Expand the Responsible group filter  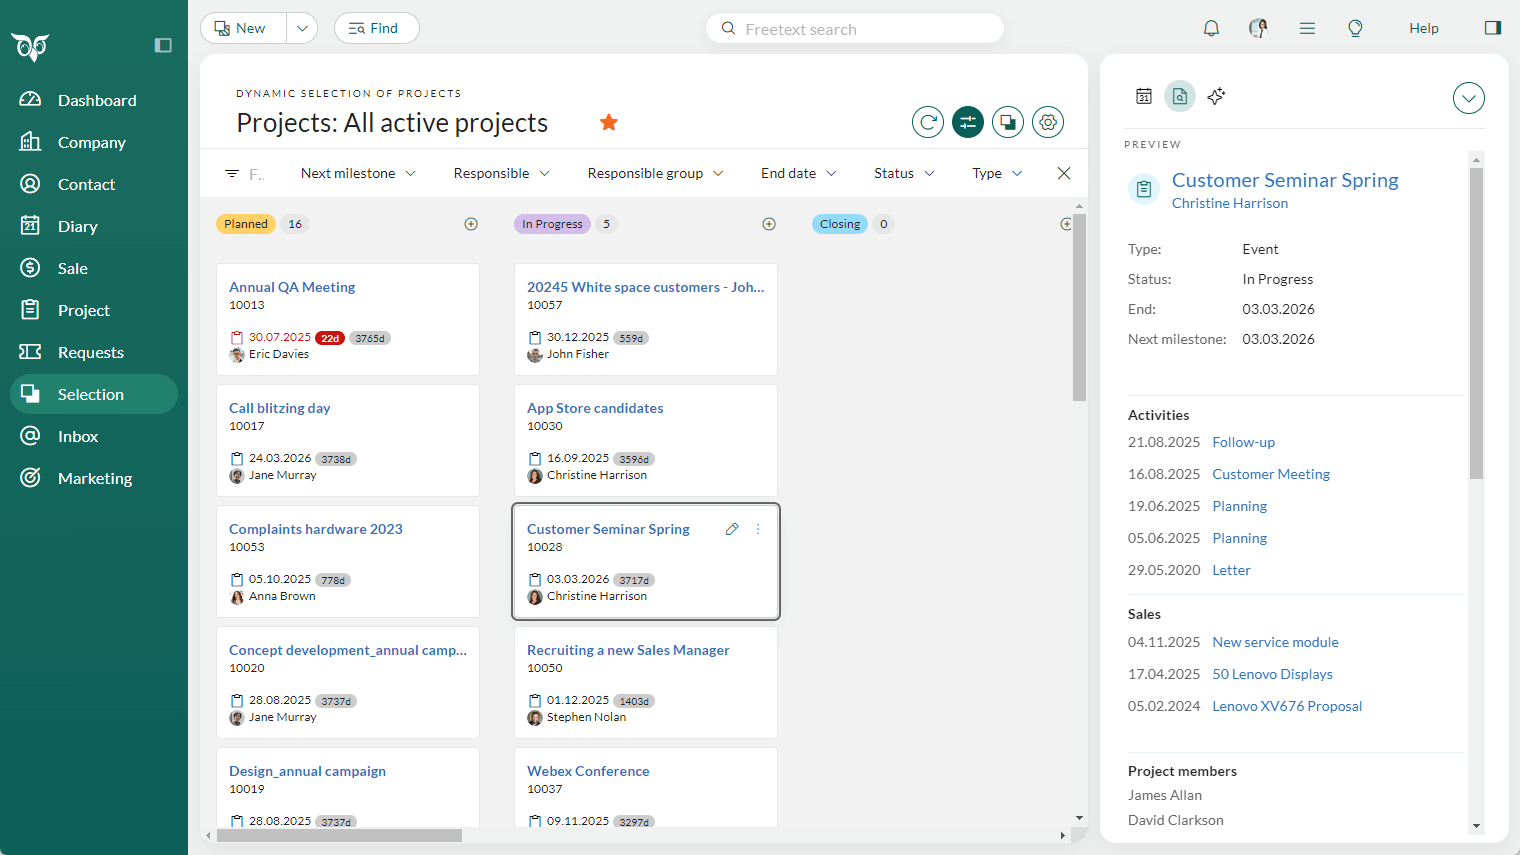(x=655, y=173)
